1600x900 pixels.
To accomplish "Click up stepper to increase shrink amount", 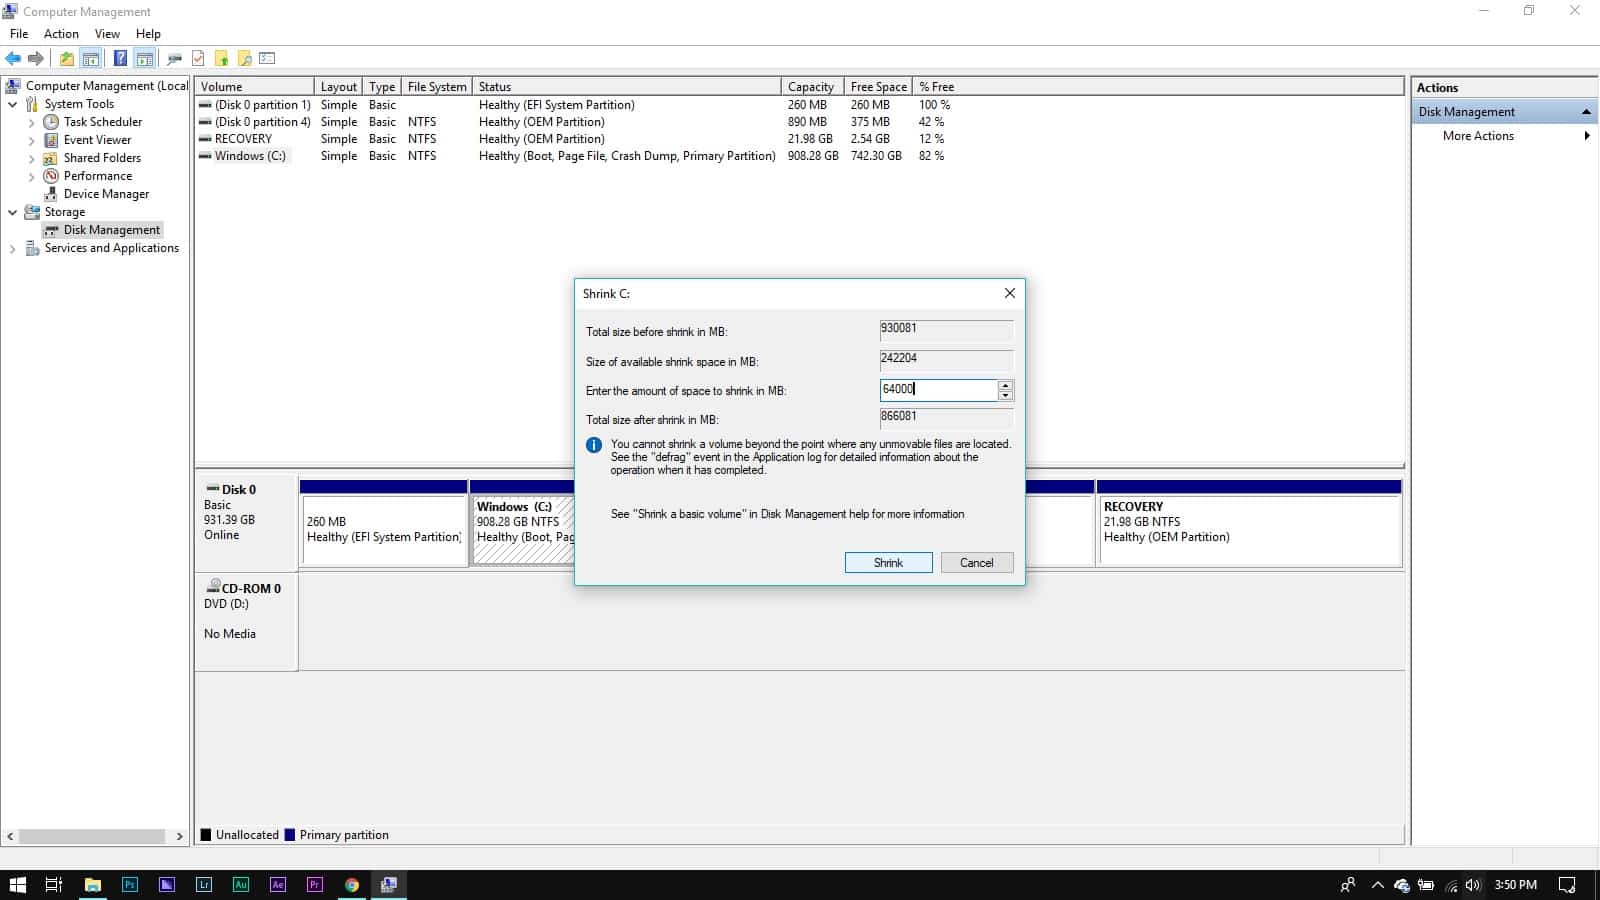I will (x=1005, y=385).
